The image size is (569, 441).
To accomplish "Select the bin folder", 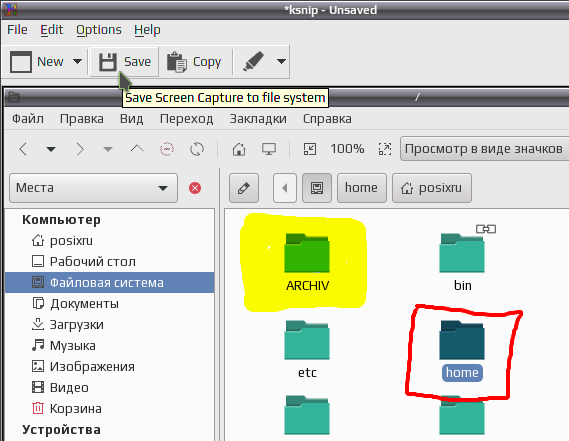I will pyautogui.click(x=462, y=263).
